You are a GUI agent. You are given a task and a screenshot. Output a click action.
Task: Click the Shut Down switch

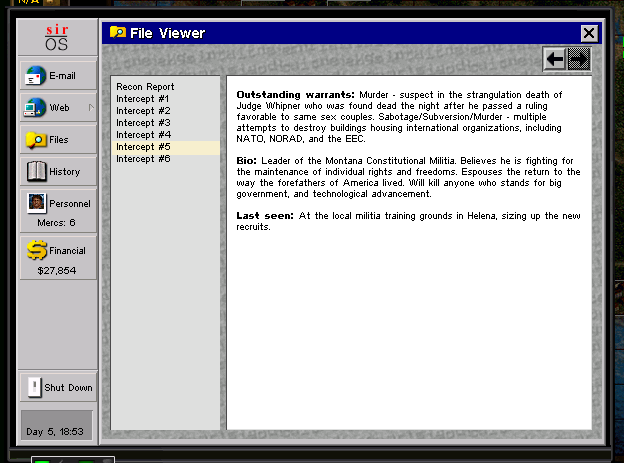[58, 387]
